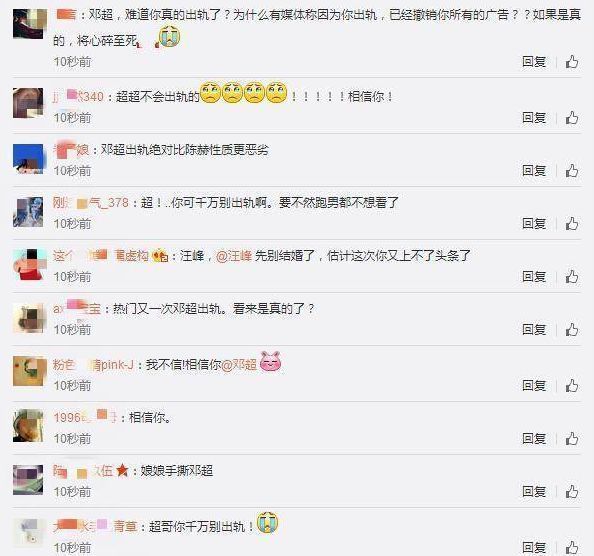Like the 我不信!相信你 comment

[x=572, y=386]
